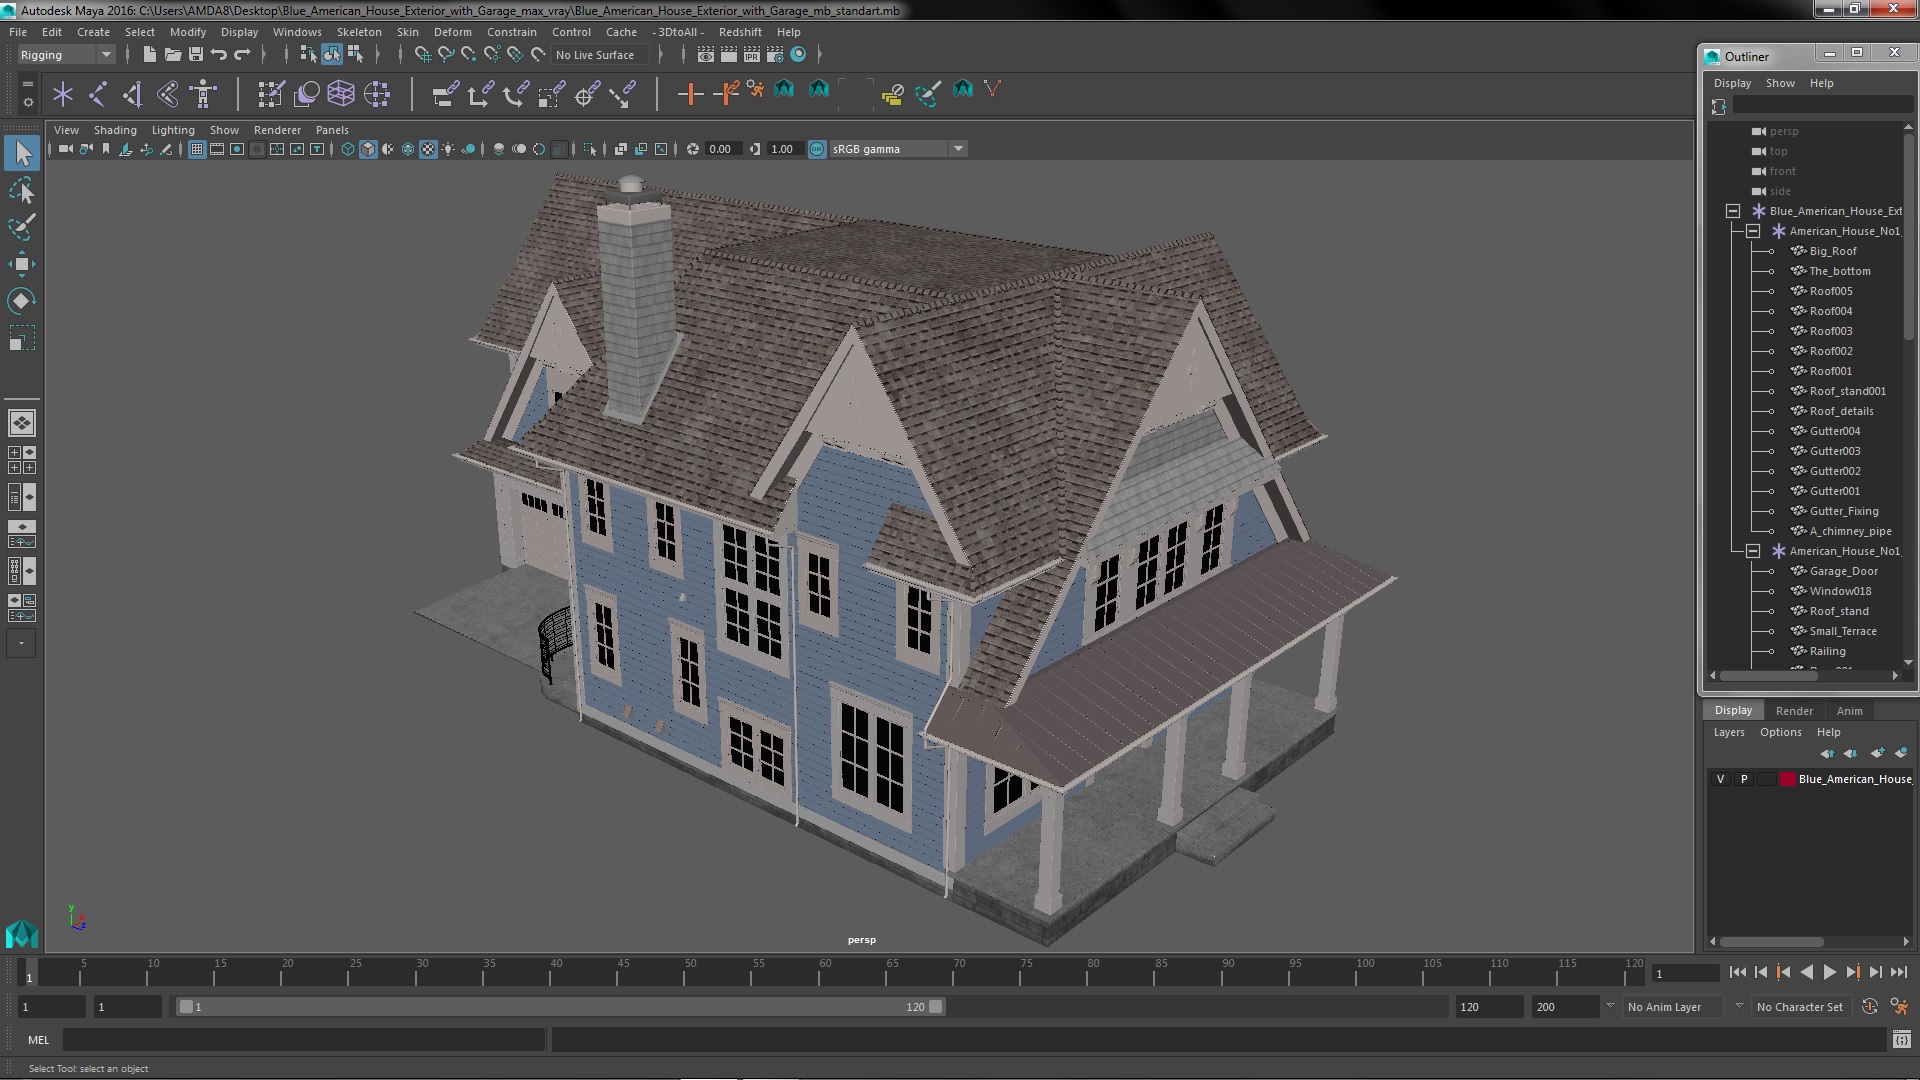This screenshot has width=1920, height=1080.
Task: Open the Redshift menu
Action: [x=739, y=32]
